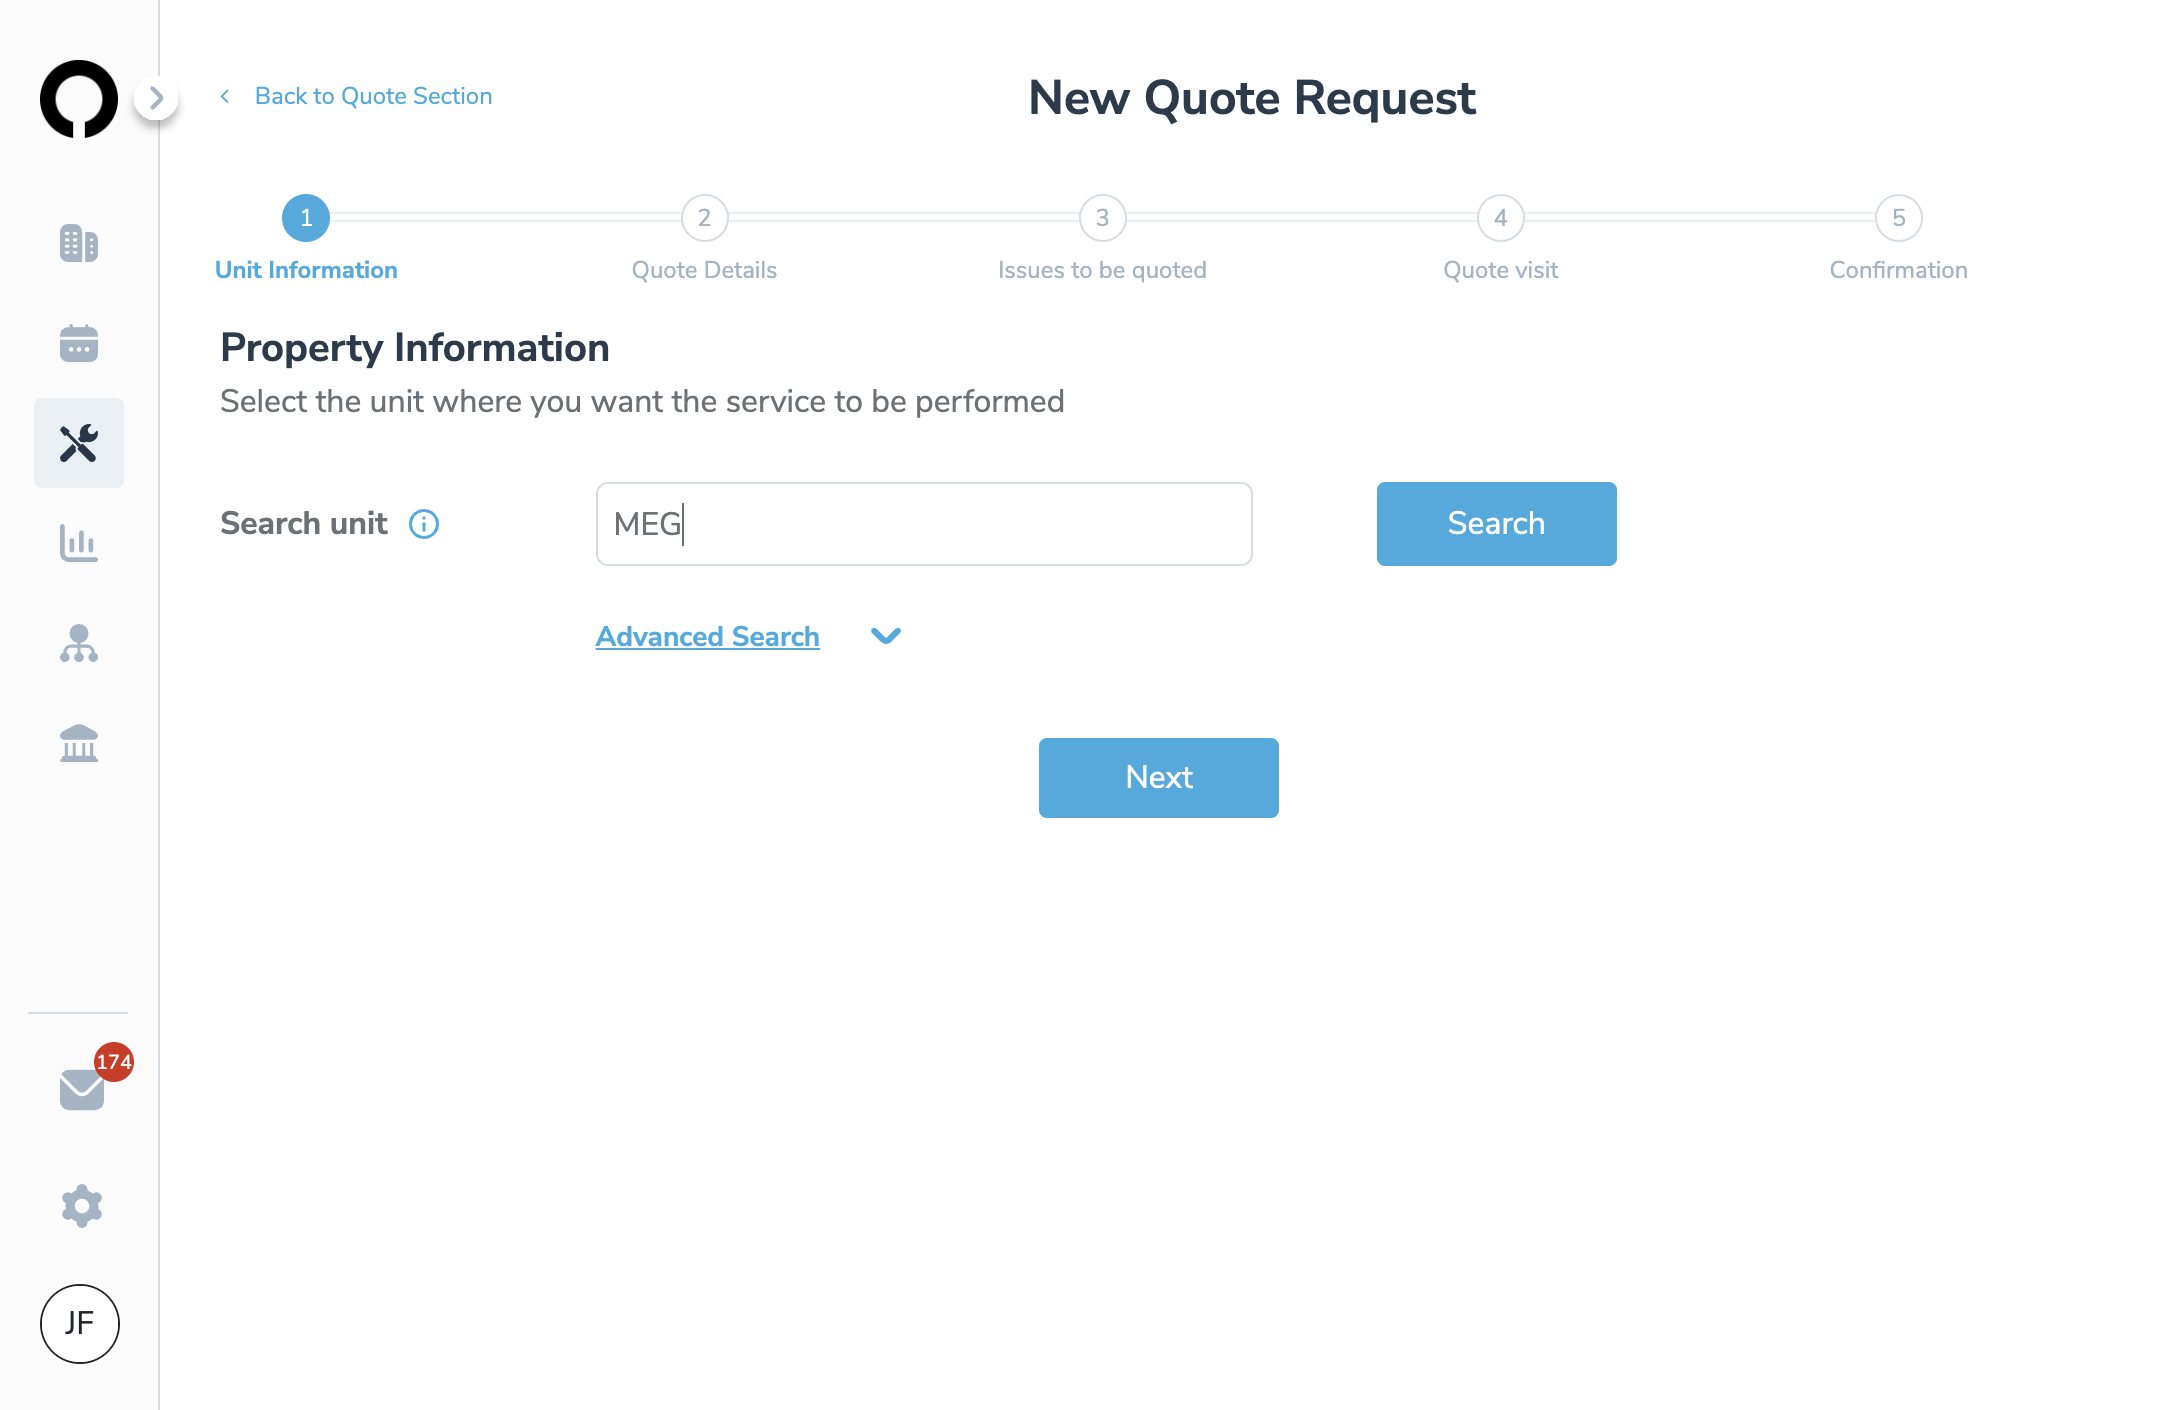This screenshot has height=1410, width=2158.
Task: Open the settings gear icon
Action: click(x=82, y=1206)
